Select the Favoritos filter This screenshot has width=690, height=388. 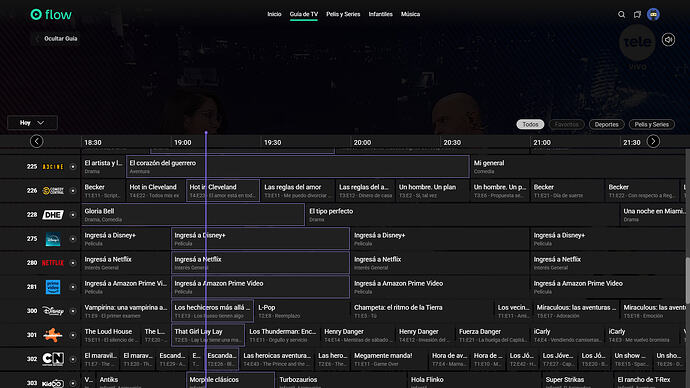click(566, 124)
